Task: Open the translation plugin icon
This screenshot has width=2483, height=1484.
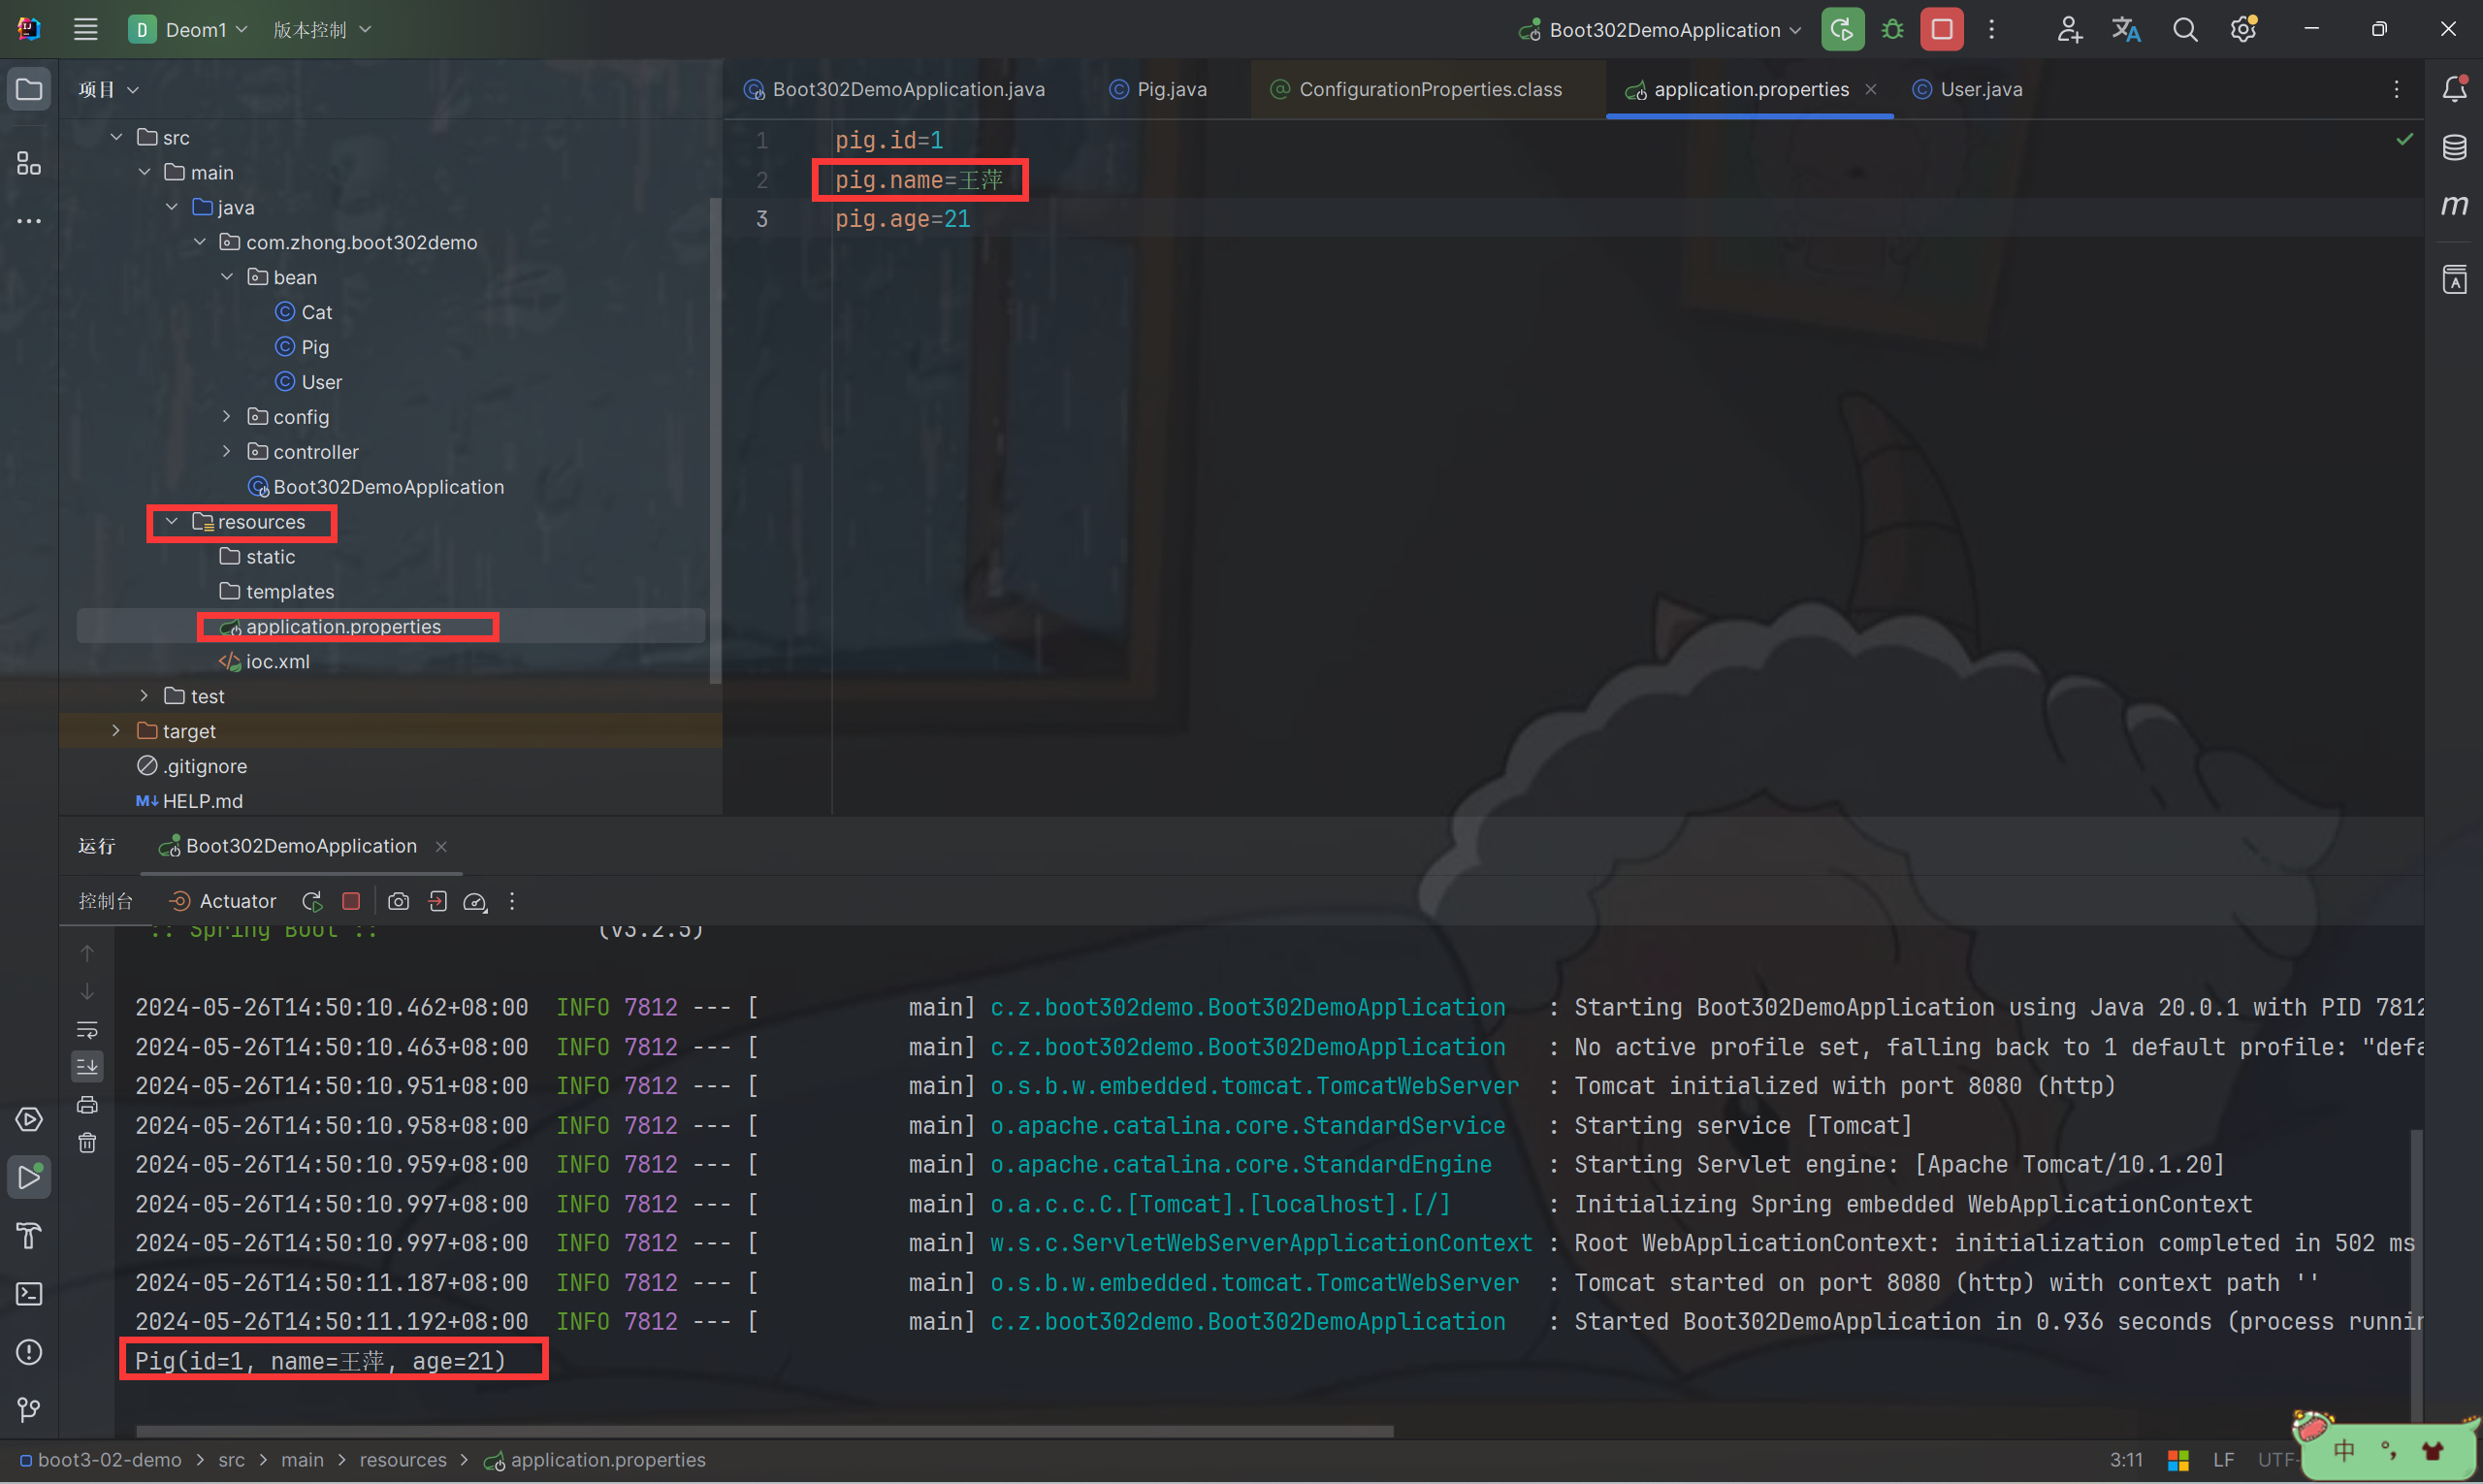Action: [2126, 29]
